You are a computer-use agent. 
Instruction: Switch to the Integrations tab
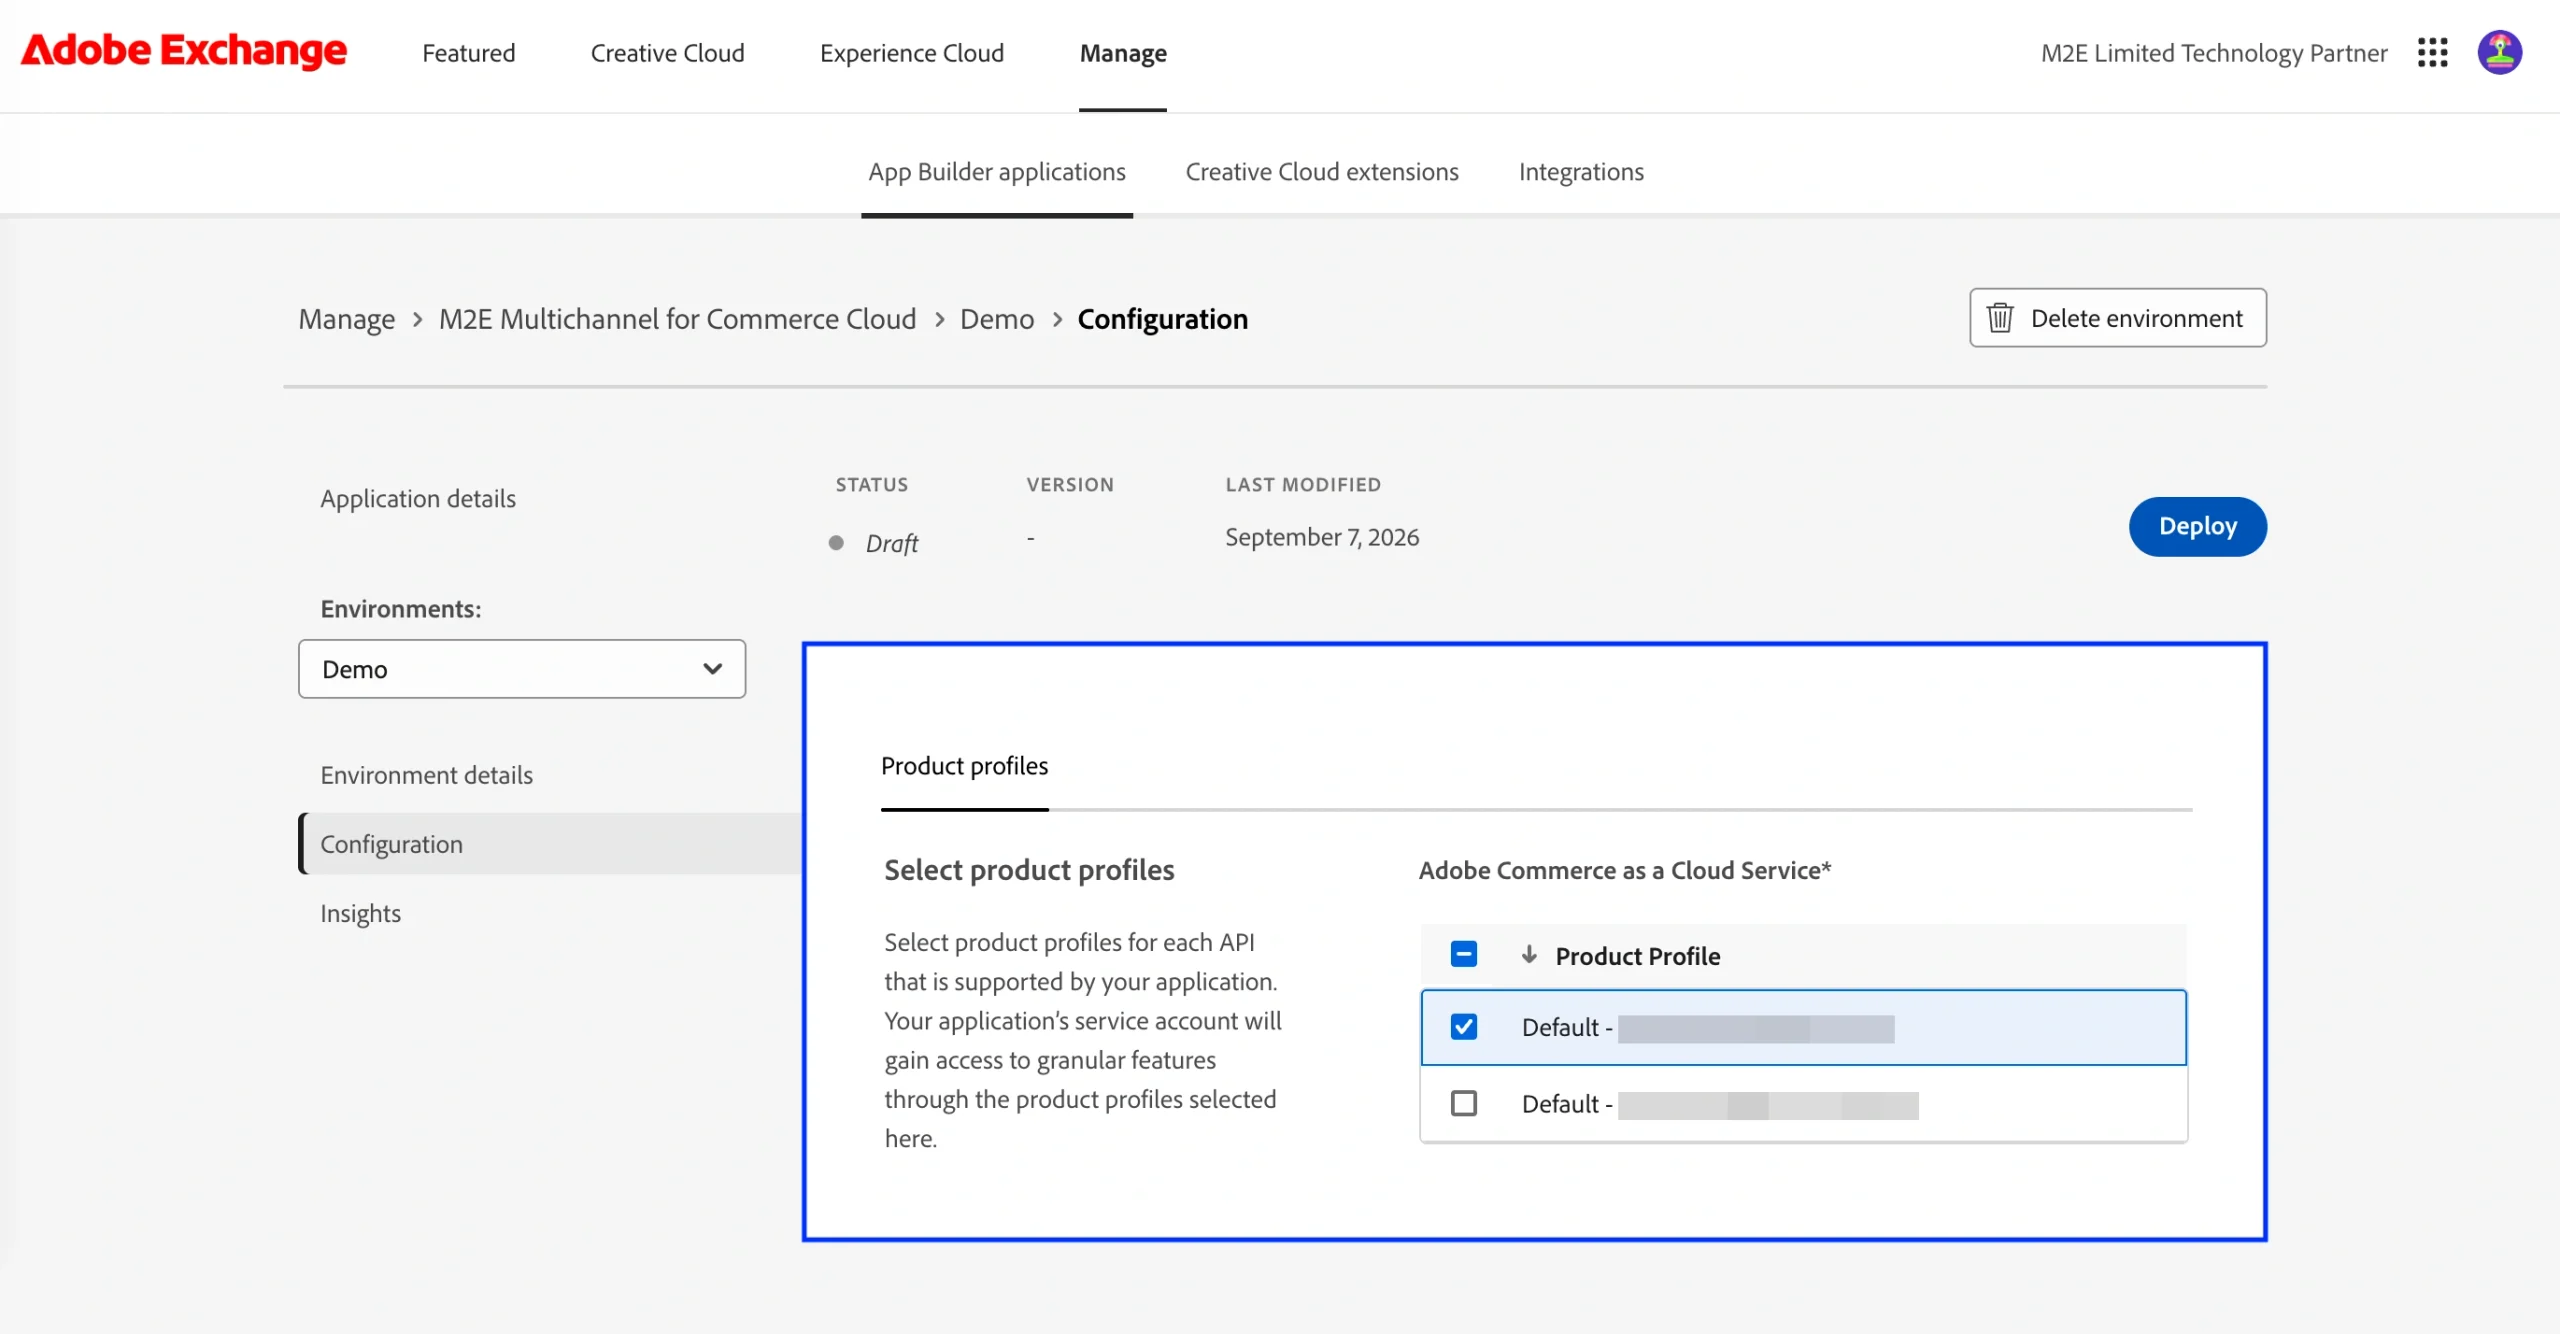(1581, 172)
